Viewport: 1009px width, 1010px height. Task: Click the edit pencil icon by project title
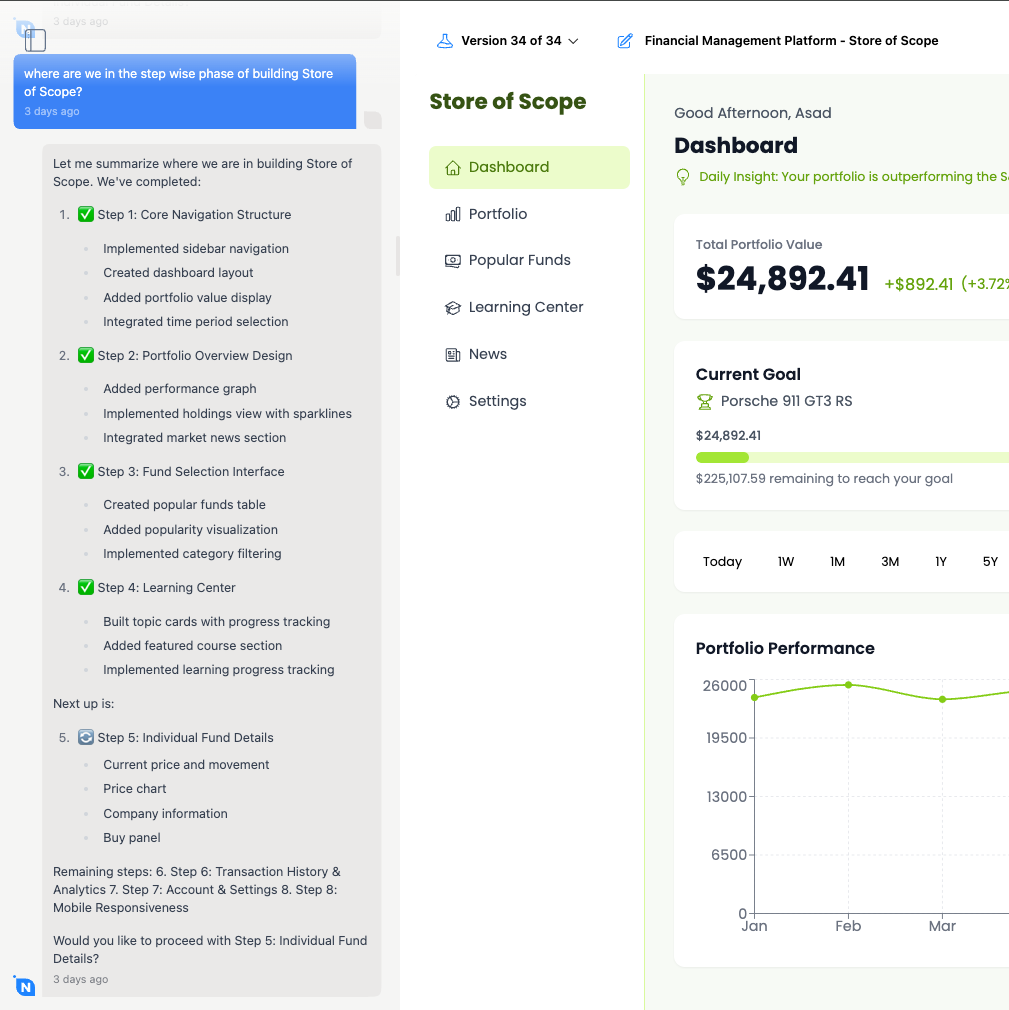point(625,41)
